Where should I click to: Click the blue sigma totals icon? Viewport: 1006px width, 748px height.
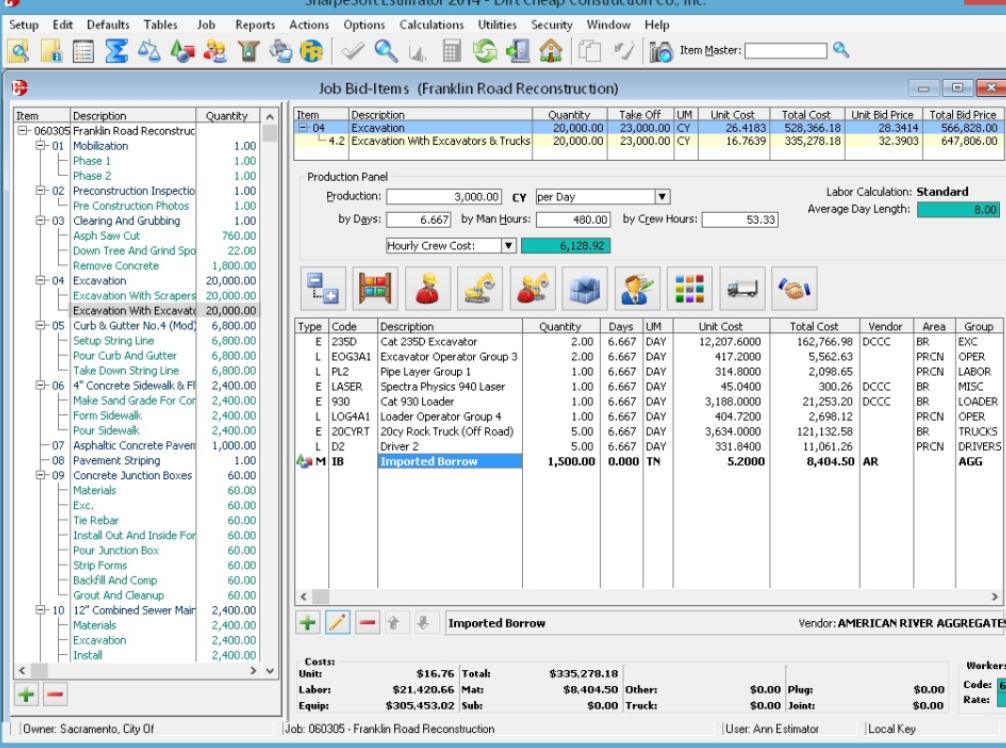(116, 50)
